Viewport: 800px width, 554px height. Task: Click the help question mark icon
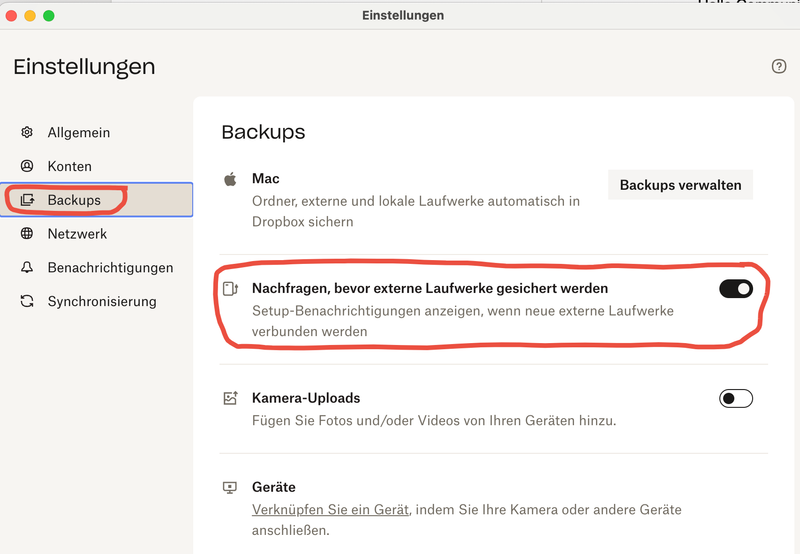[x=779, y=67]
